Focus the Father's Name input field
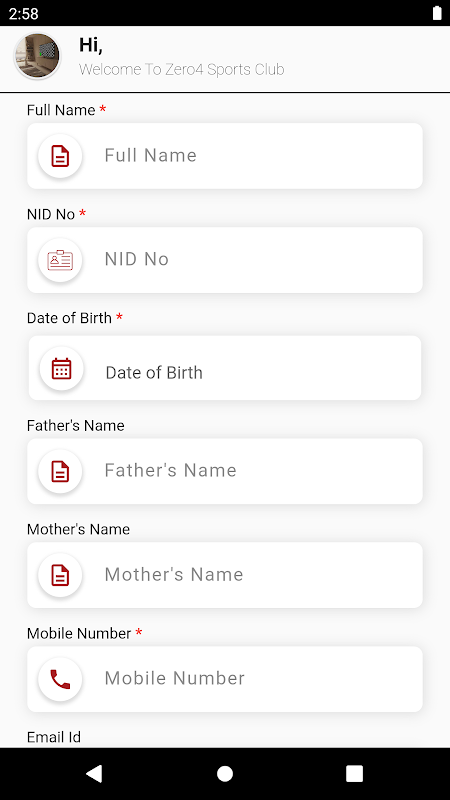This screenshot has height=800, width=450. [224, 471]
